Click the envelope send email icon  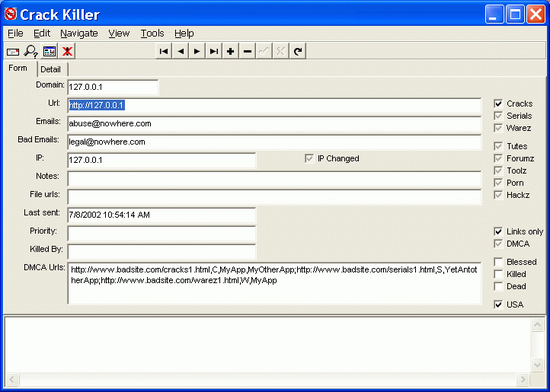tap(13, 52)
